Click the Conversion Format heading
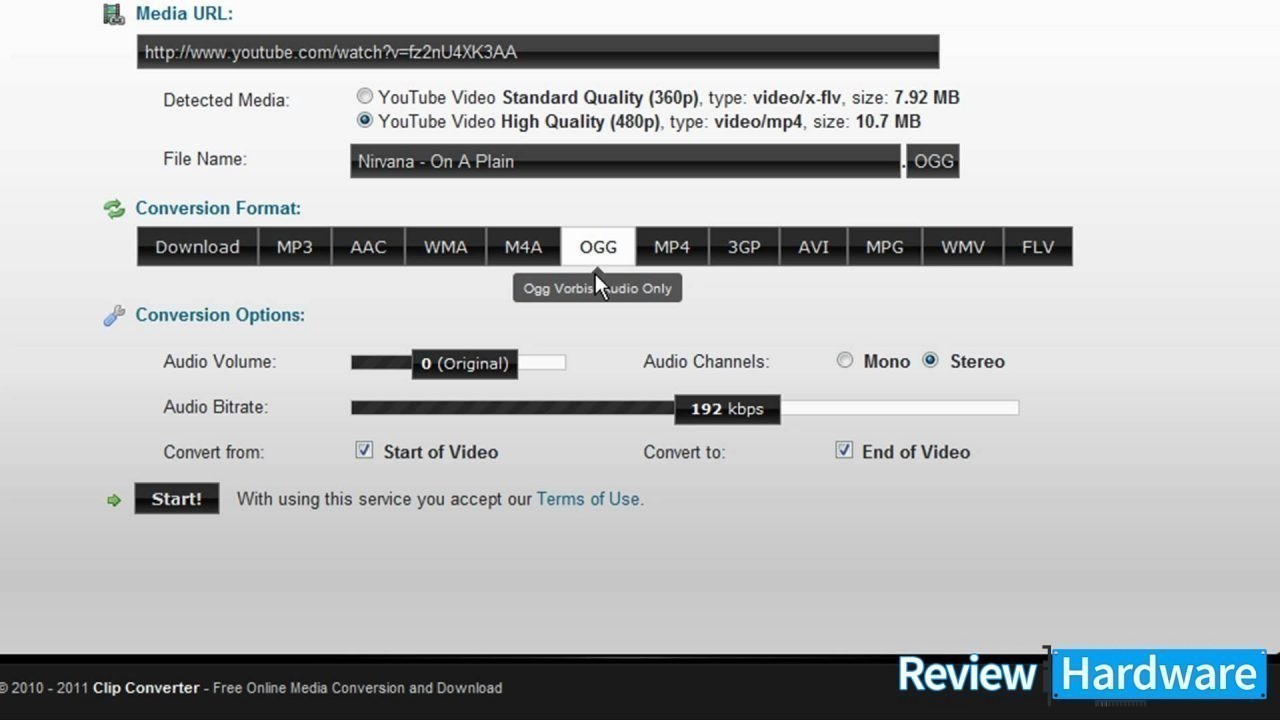1280x720 pixels. [x=218, y=208]
